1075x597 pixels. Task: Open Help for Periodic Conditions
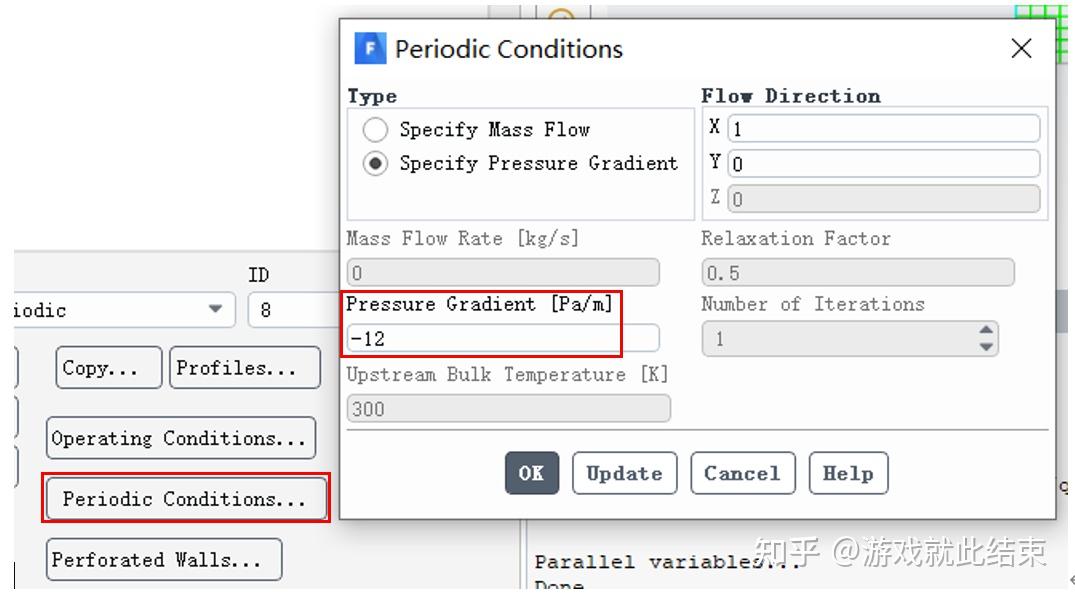[848, 474]
